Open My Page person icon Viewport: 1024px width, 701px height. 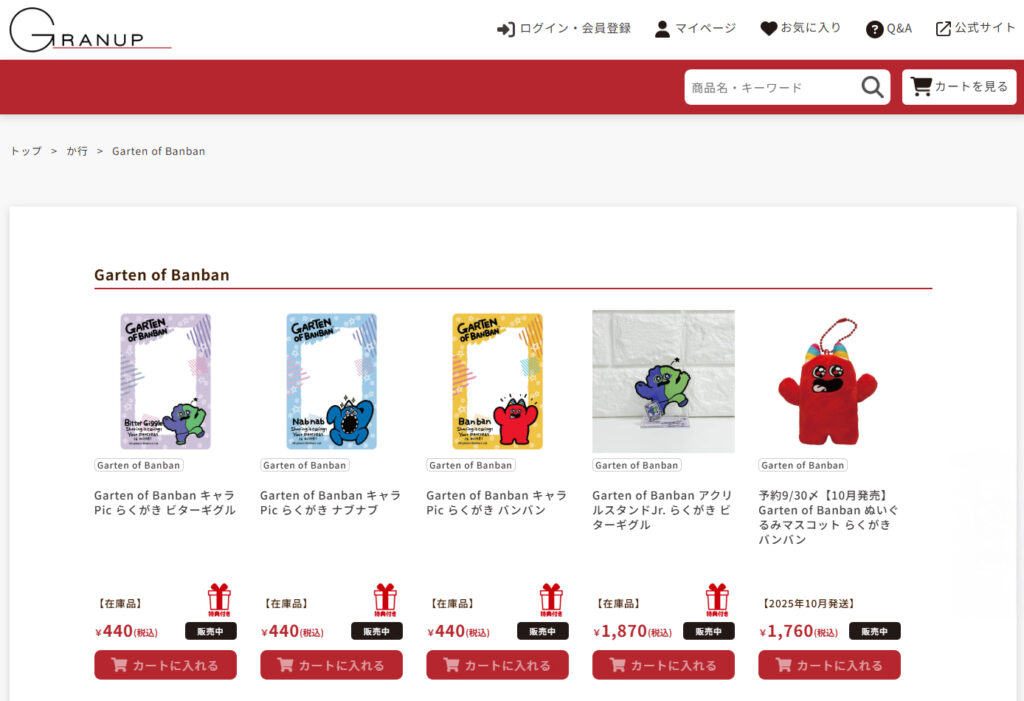click(x=662, y=29)
